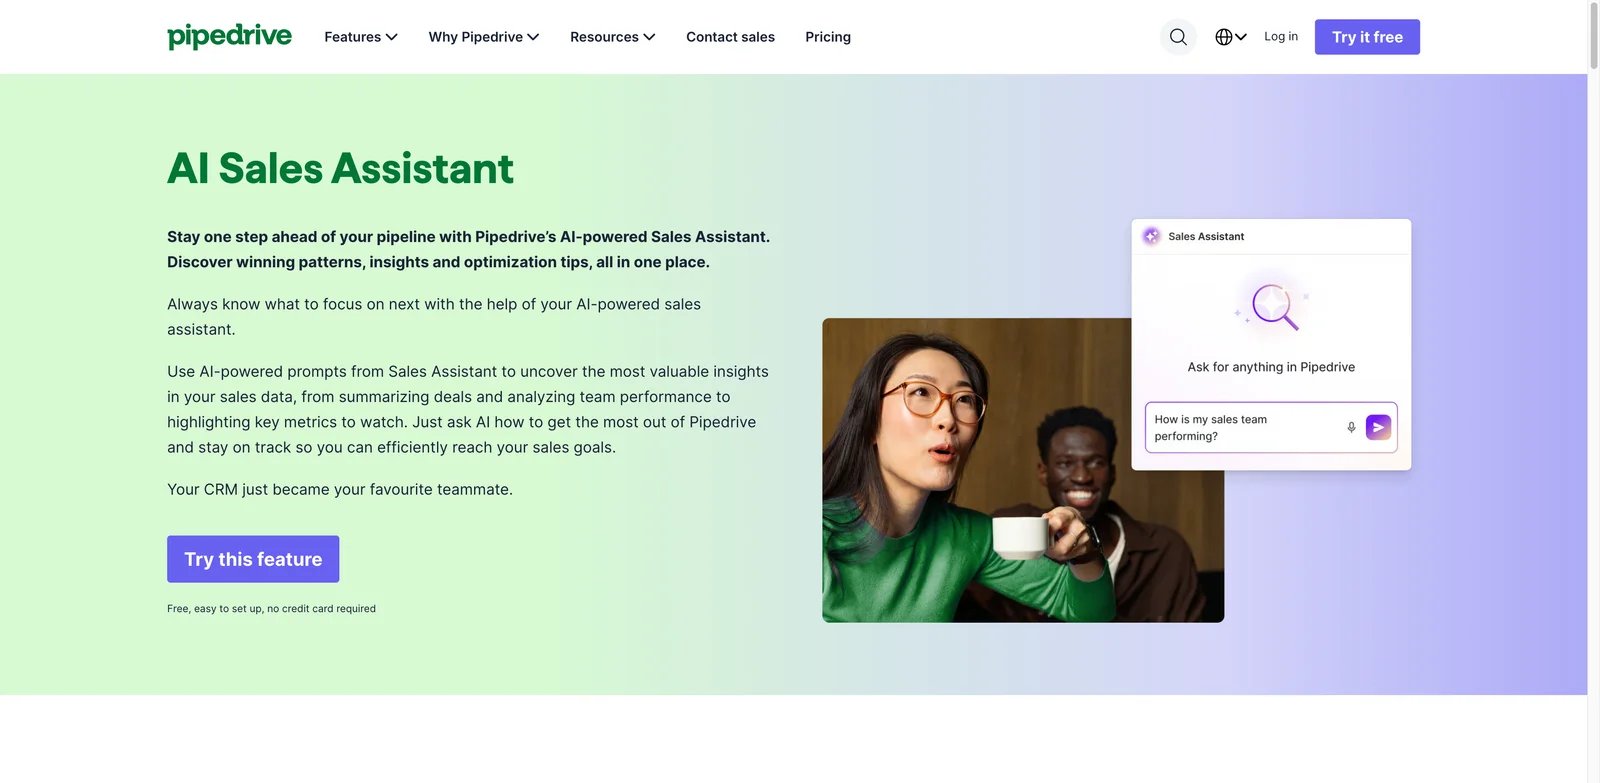Image resolution: width=1600 pixels, height=783 pixels.
Task: Click the Sales Assistant sparkle icon
Action: coord(1151,236)
